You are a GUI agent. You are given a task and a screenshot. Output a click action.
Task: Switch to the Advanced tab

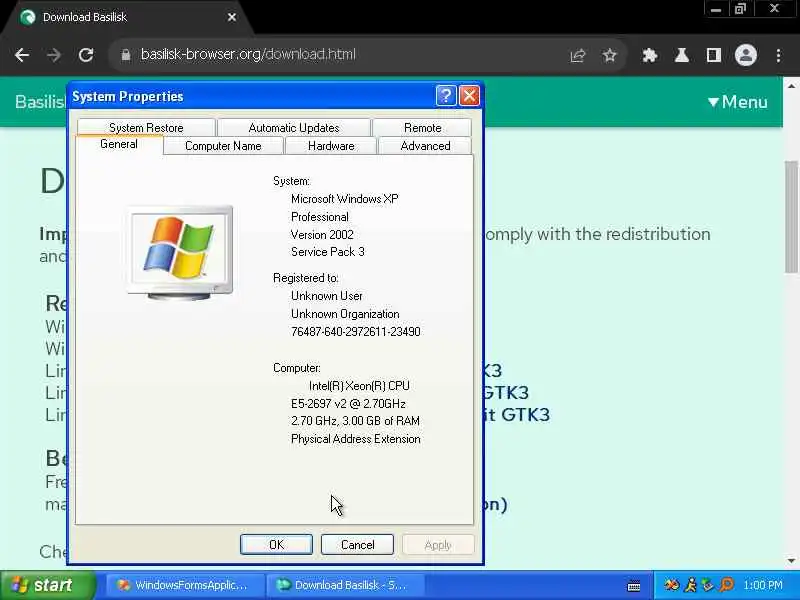pos(425,145)
